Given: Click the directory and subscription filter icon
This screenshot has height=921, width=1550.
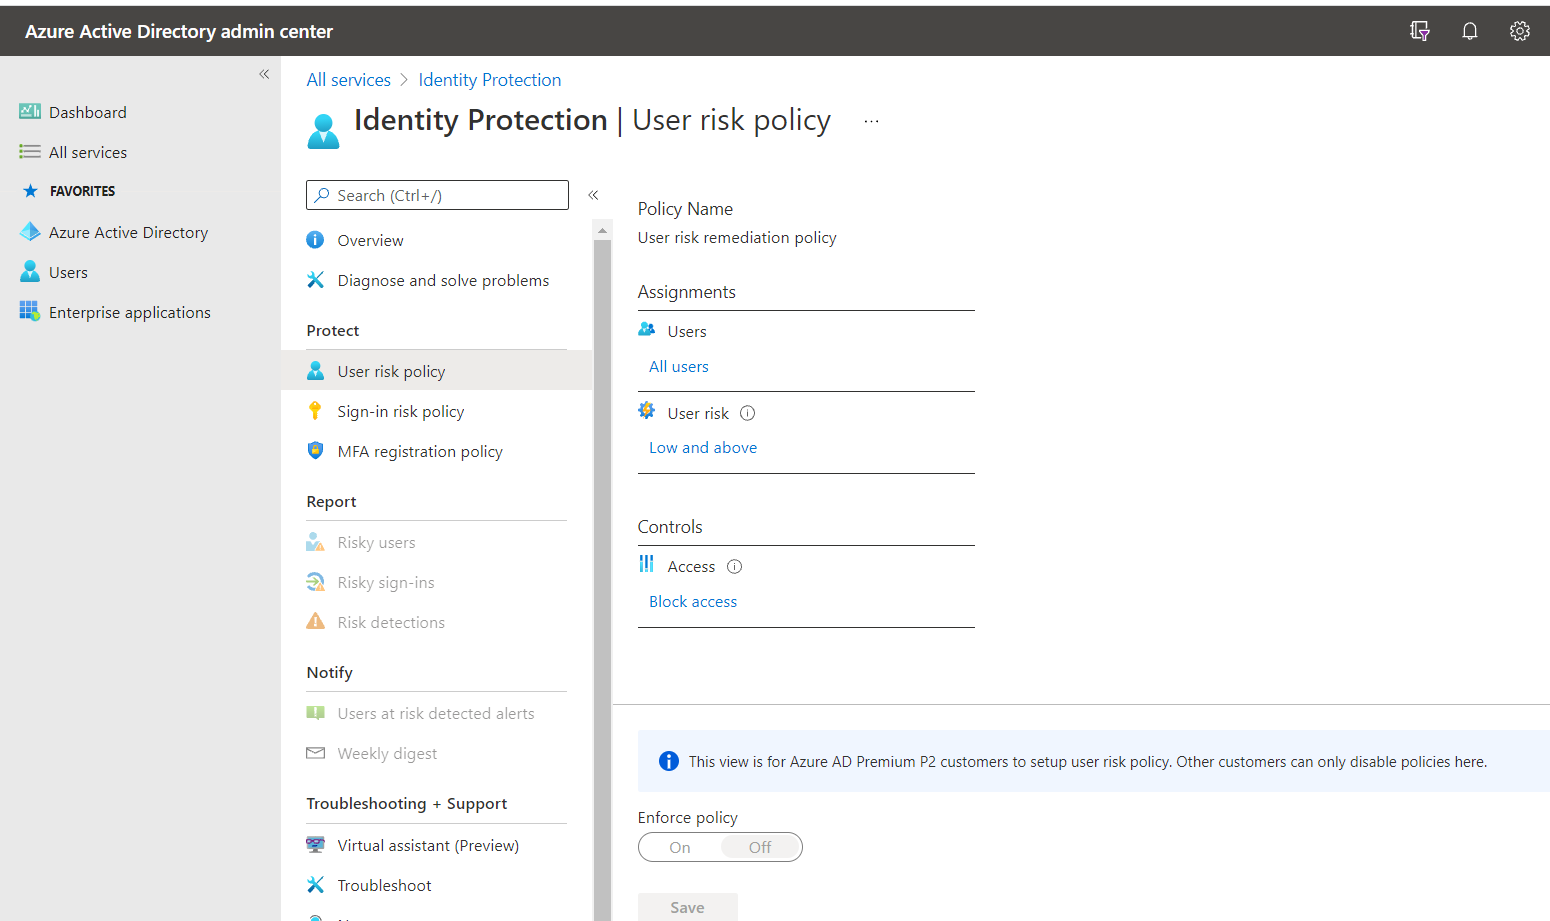Looking at the screenshot, I should point(1419,31).
